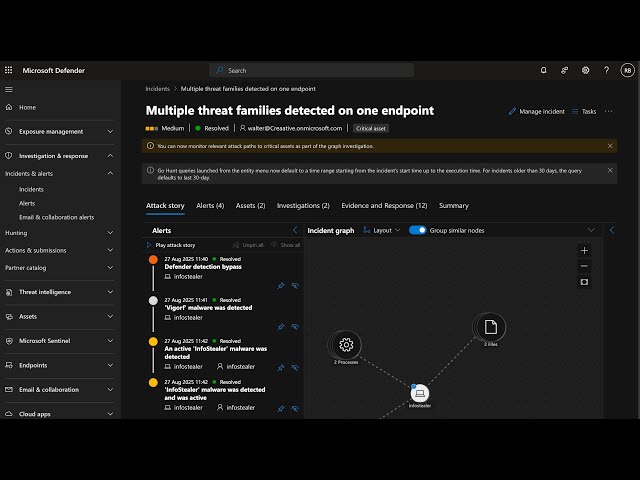Click the Endpoints icon in sidebar
Image resolution: width=640 pixels, height=480 pixels.
coord(9,365)
